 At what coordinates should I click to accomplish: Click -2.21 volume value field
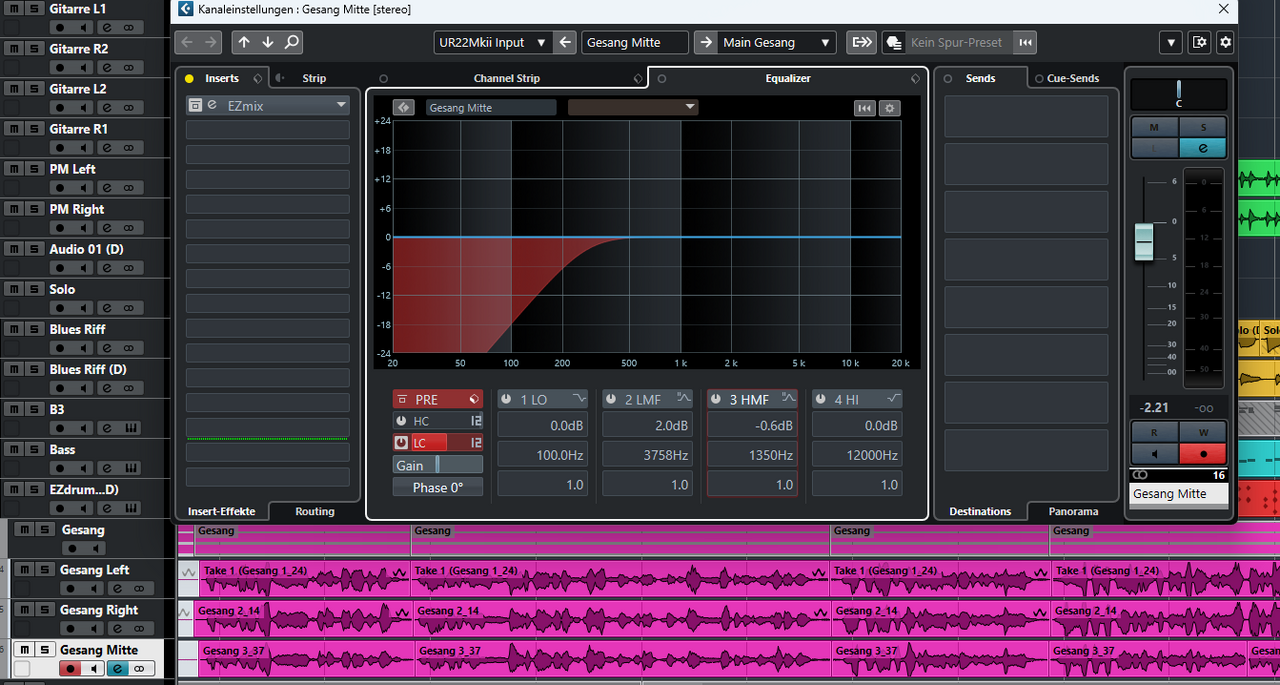(x=1155, y=408)
